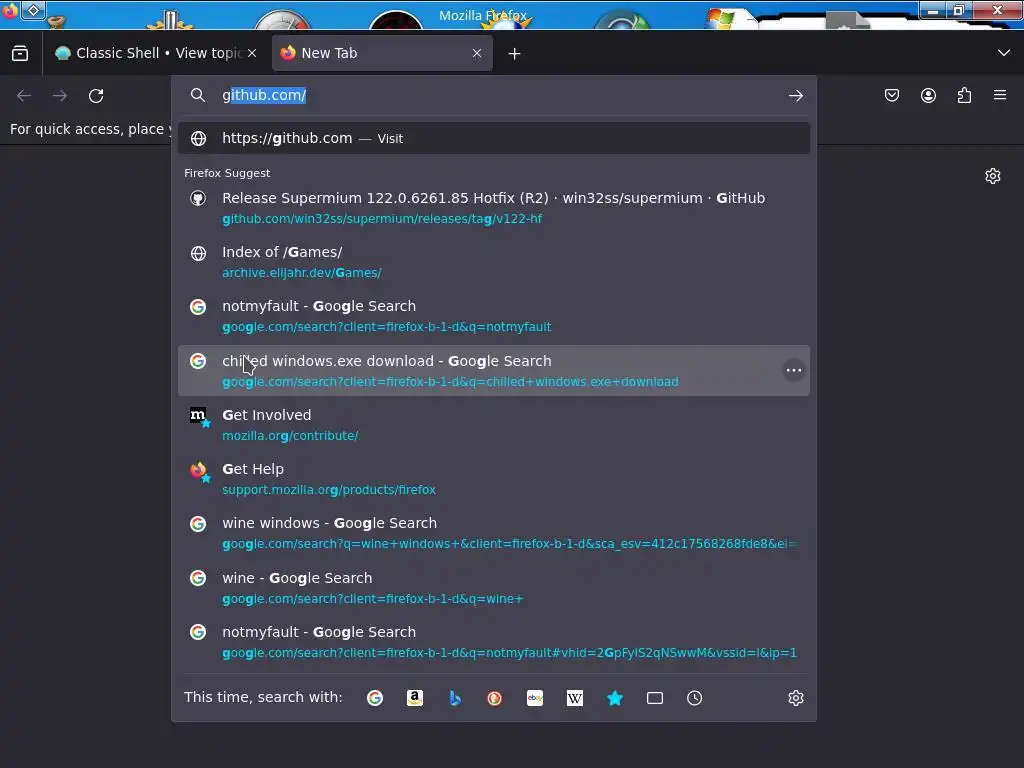
Task: Open Get Help support.mozilla.org suggestion
Action: pyautogui.click(x=494, y=479)
